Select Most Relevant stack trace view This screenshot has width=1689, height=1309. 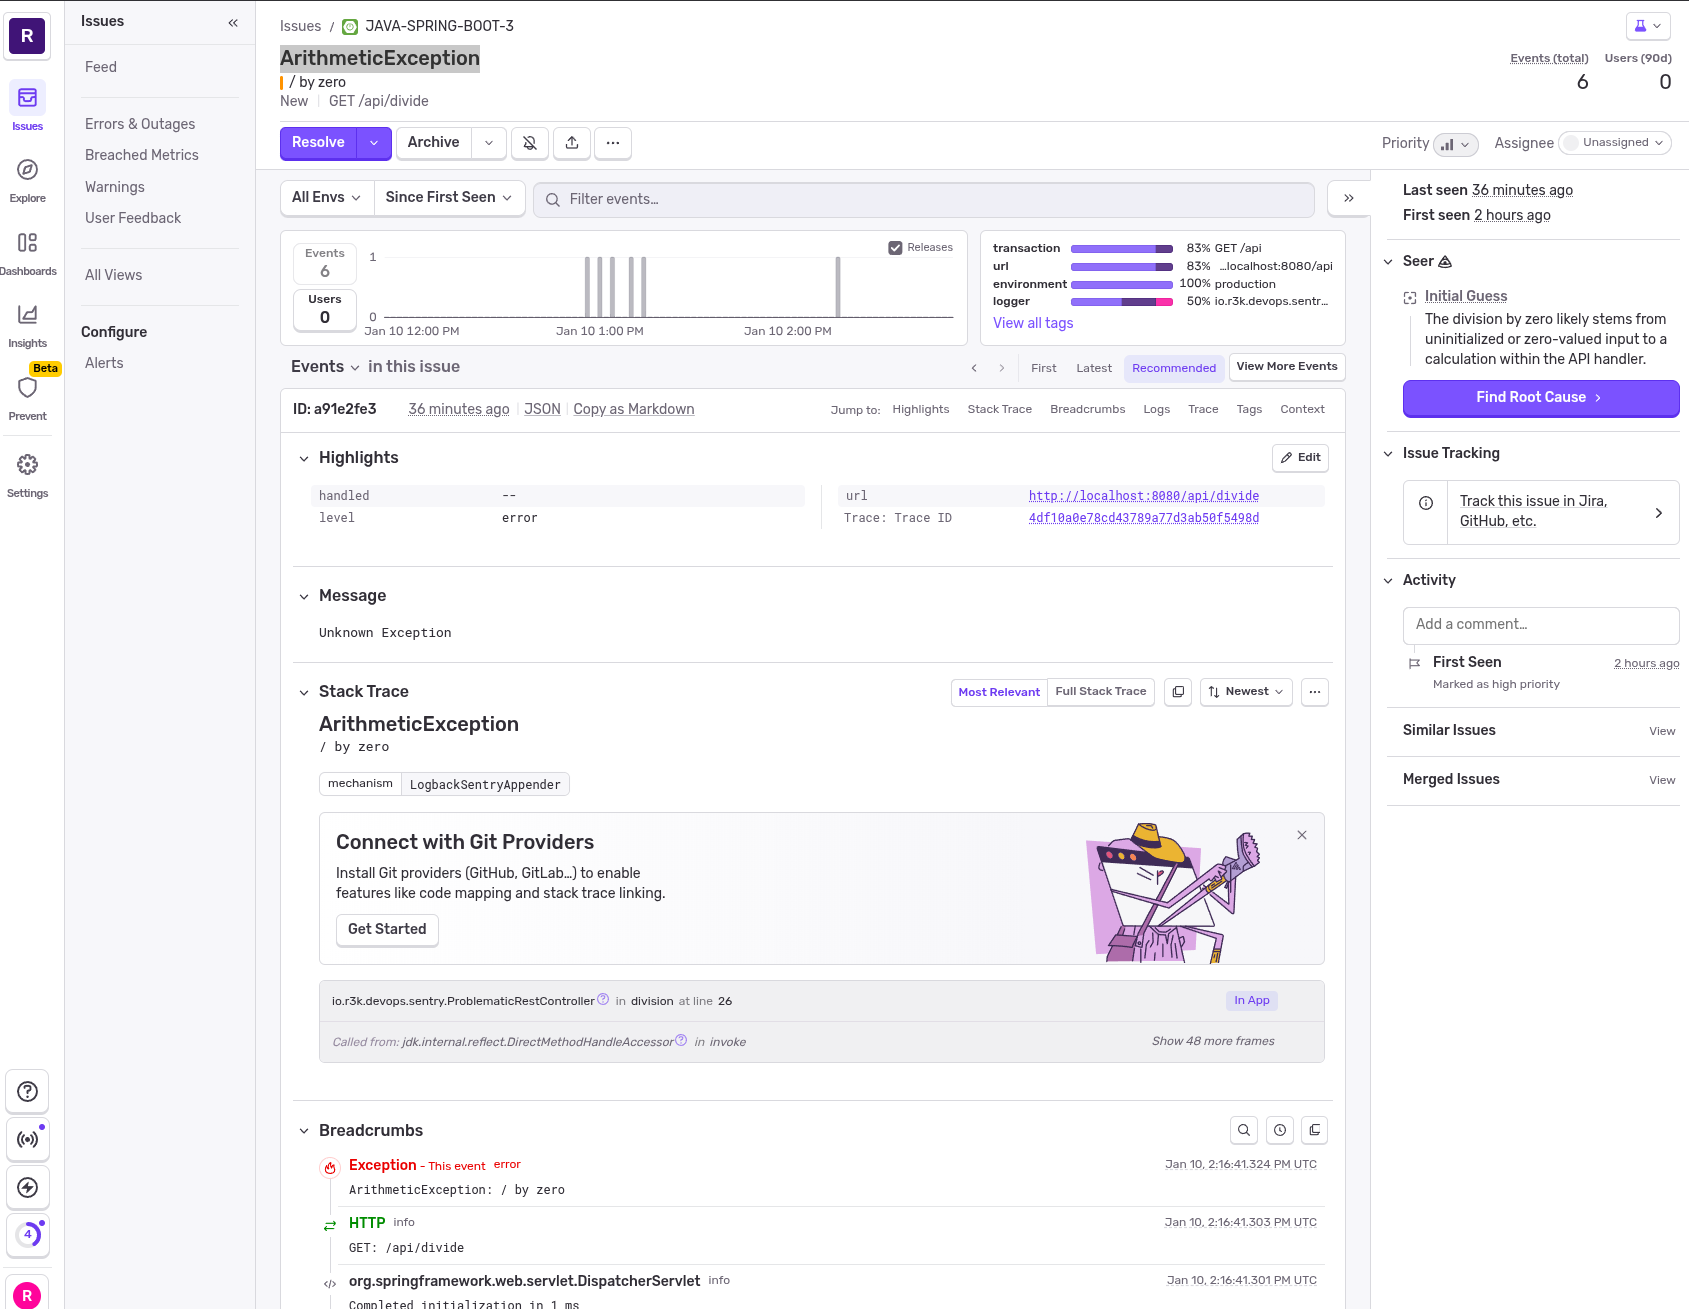tap(999, 692)
